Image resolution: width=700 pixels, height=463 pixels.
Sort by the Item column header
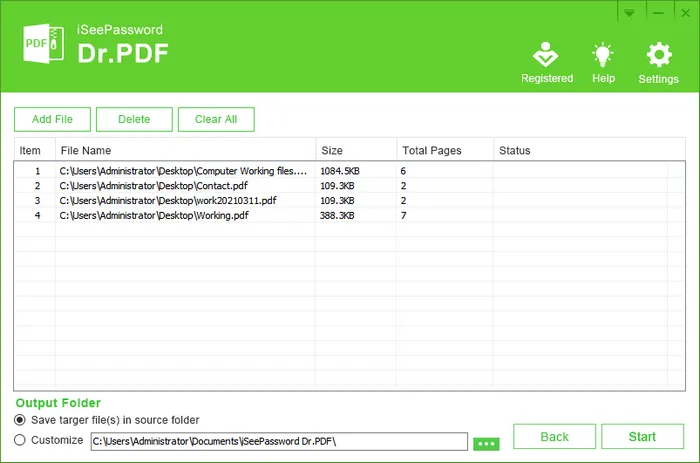click(34, 150)
